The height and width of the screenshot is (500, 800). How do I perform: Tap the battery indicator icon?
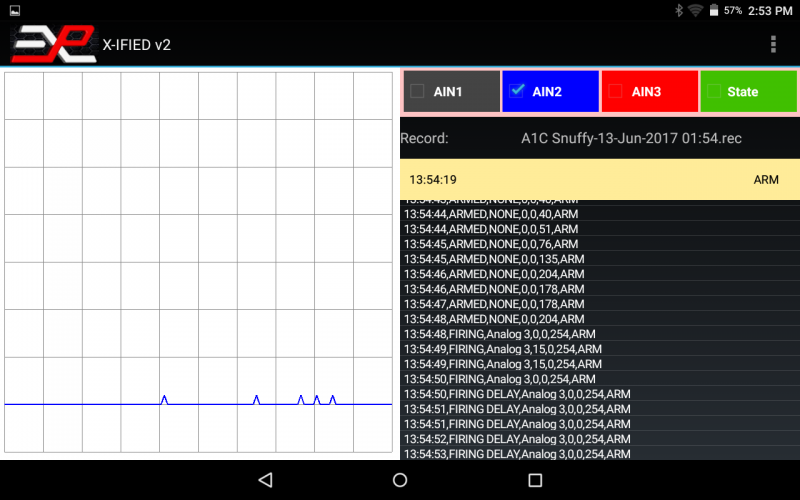click(714, 10)
